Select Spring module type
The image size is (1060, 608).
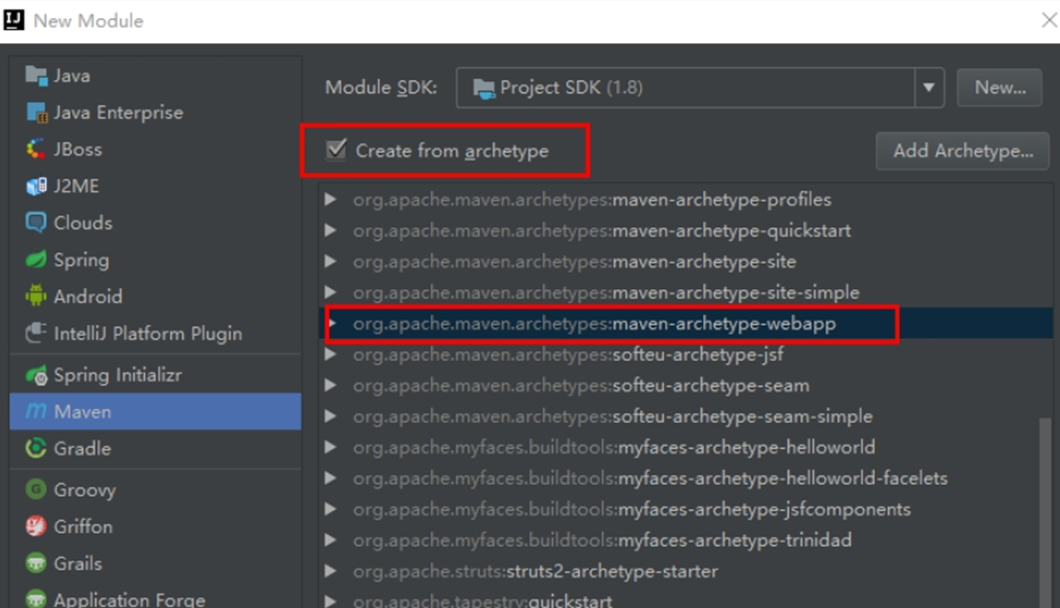[155, 260]
